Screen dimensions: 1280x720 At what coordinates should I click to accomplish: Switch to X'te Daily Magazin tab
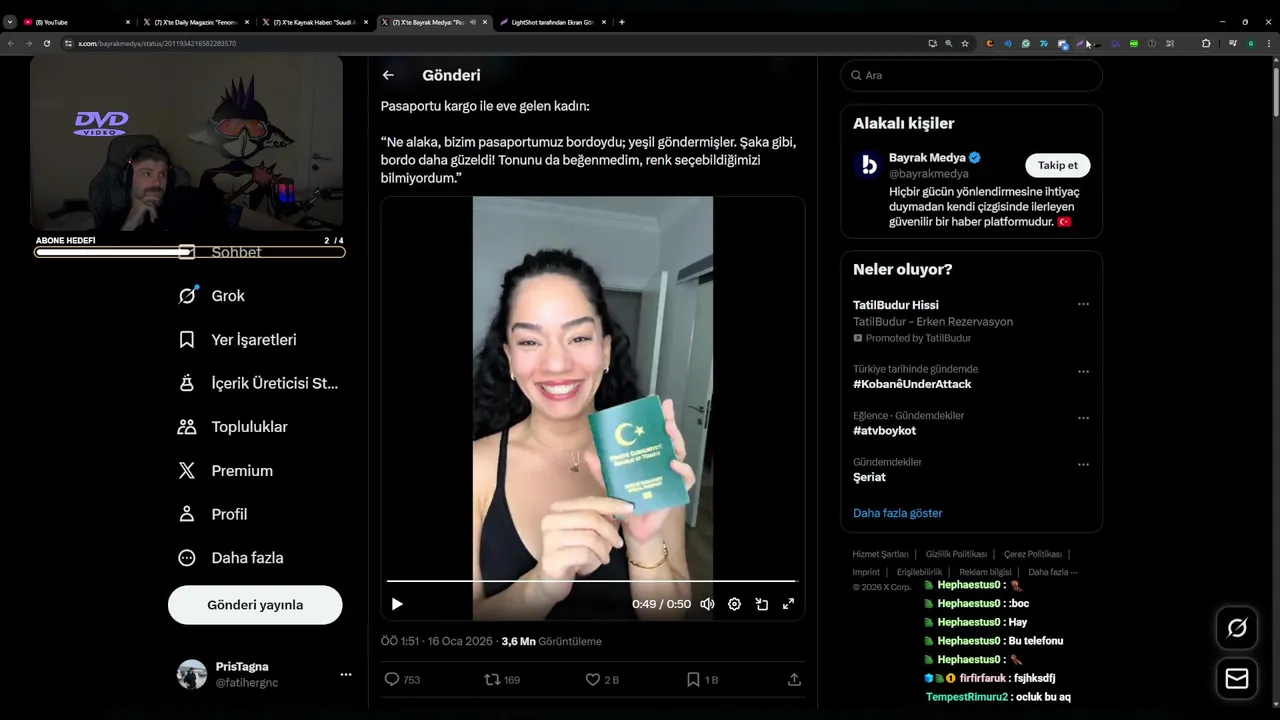pyautogui.click(x=195, y=22)
